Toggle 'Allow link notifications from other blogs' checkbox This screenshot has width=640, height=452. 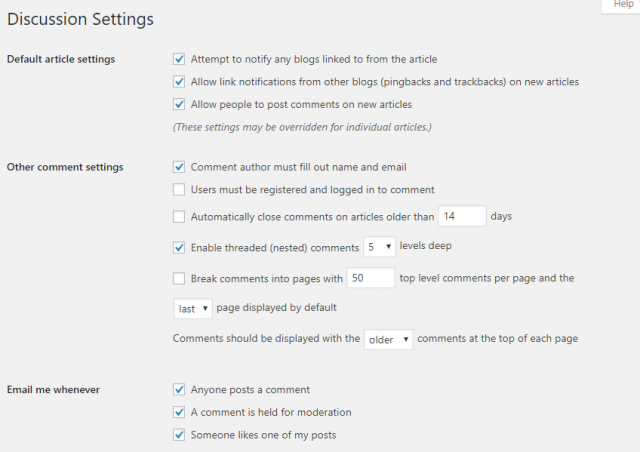pyautogui.click(x=179, y=82)
